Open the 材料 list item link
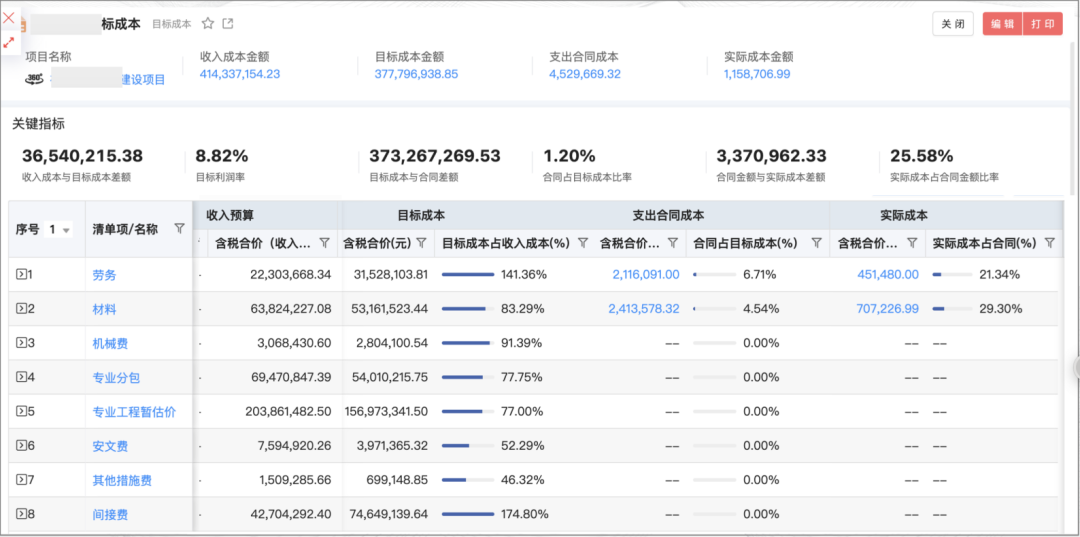 pos(104,309)
